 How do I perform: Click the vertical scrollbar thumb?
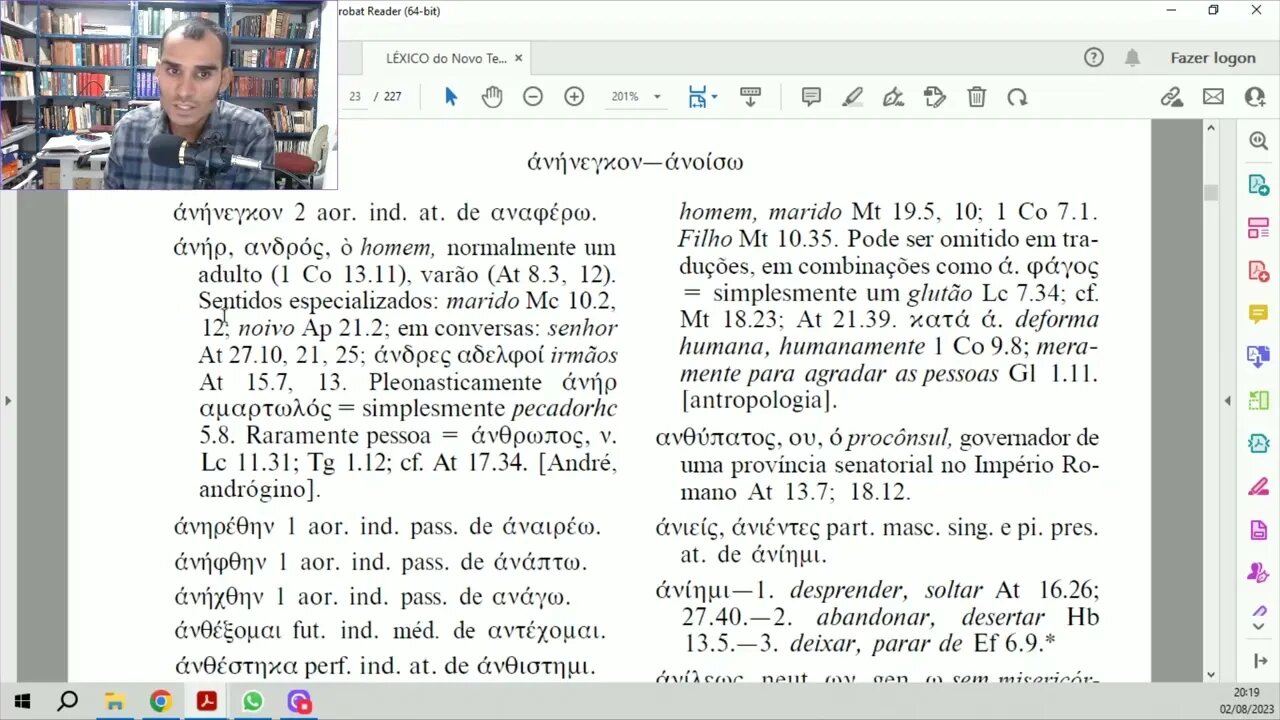(x=1211, y=192)
